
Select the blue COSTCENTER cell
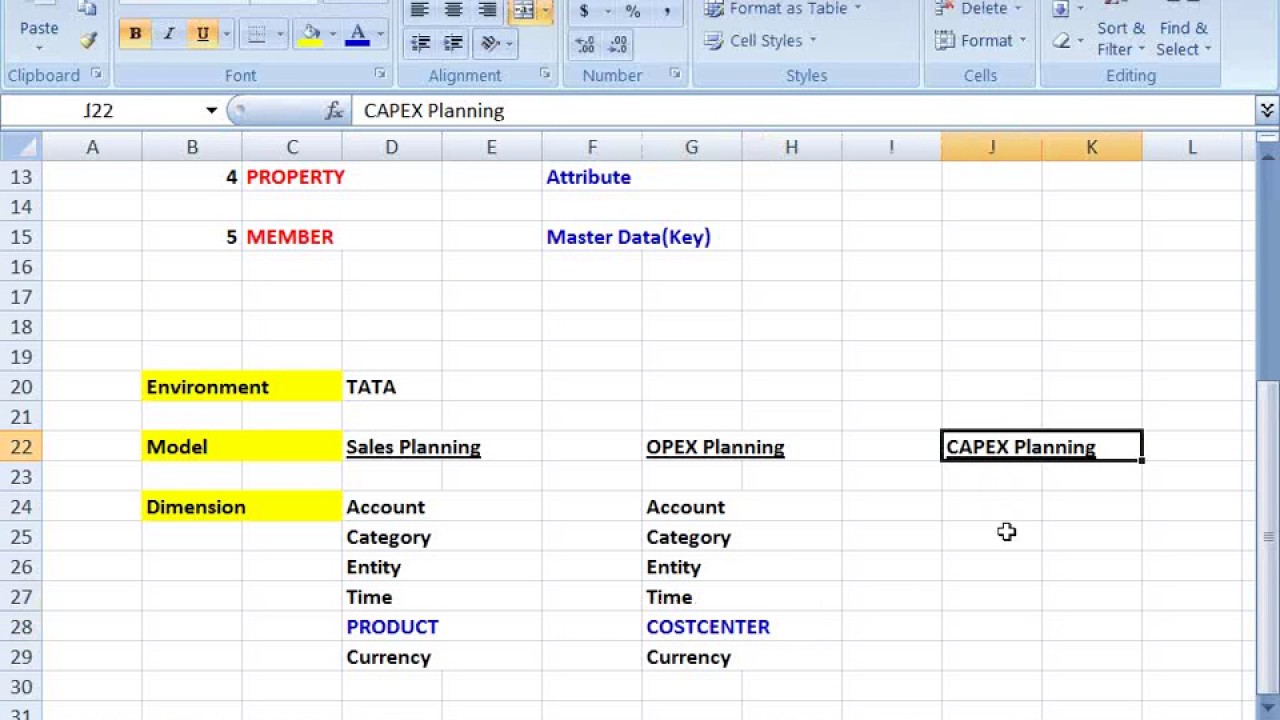coord(708,627)
